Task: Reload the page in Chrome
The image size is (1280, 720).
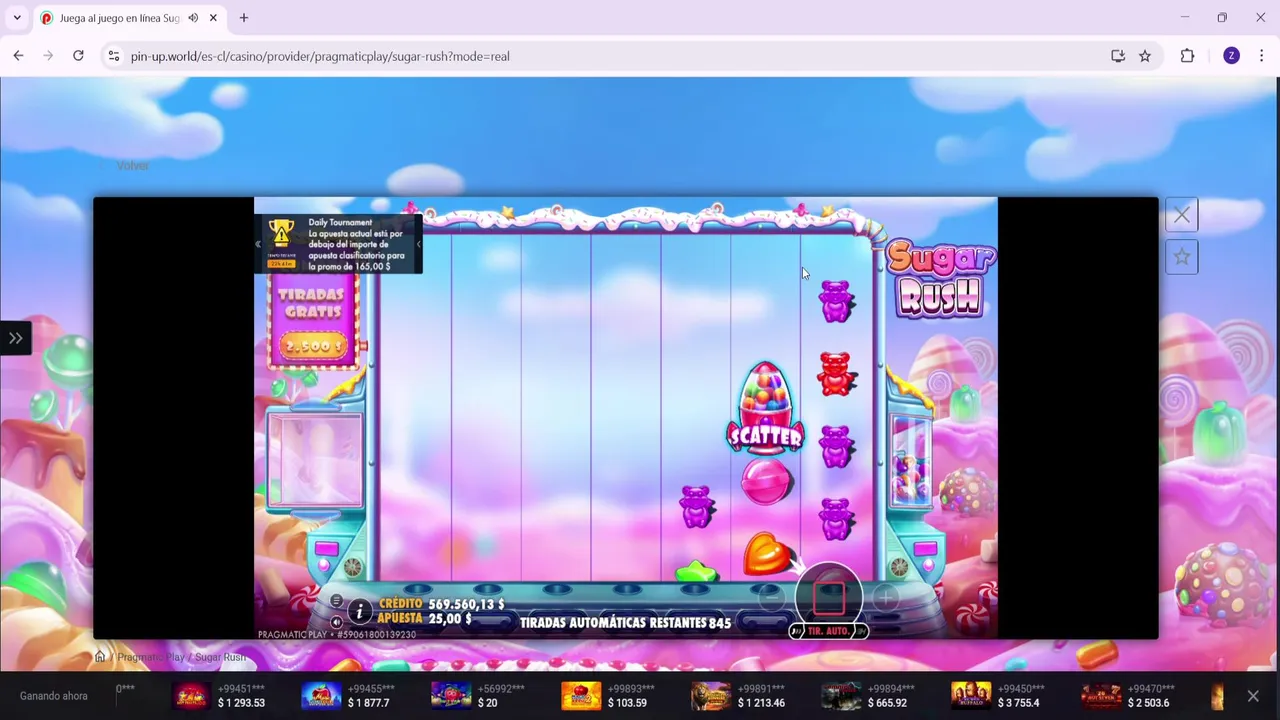Action: coord(78,56)
